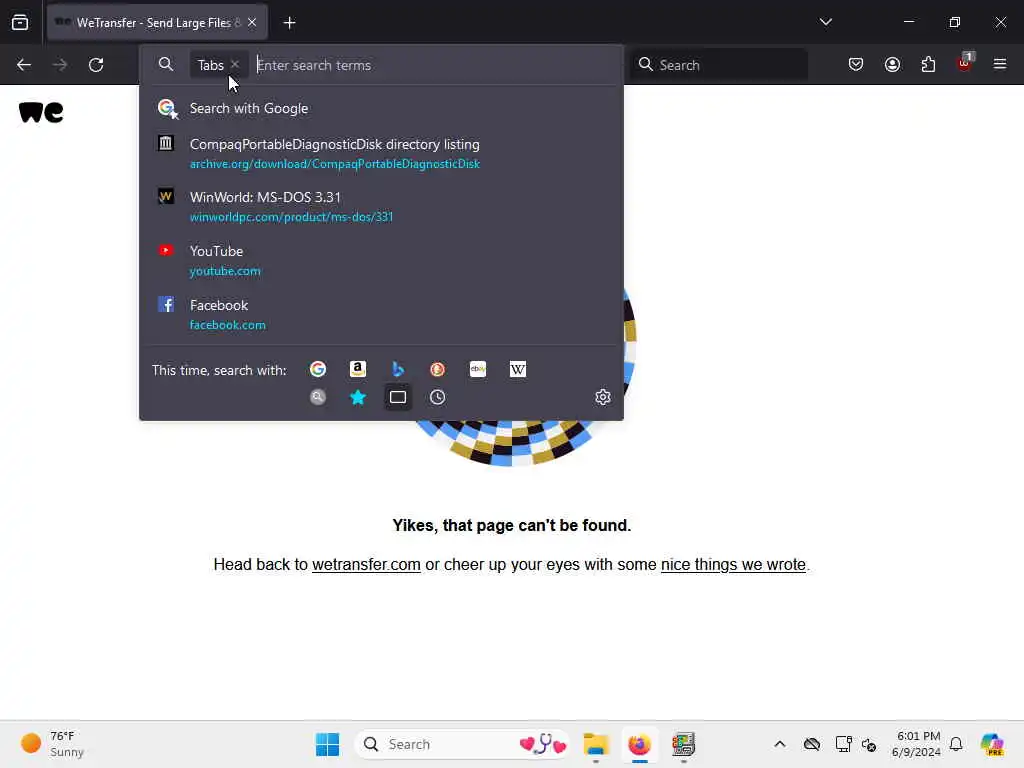Viewport: 1024px width, 768px height.
Task: Follow the wetransfer.com link
Action: pyautogui.click(x=366, y=564)
